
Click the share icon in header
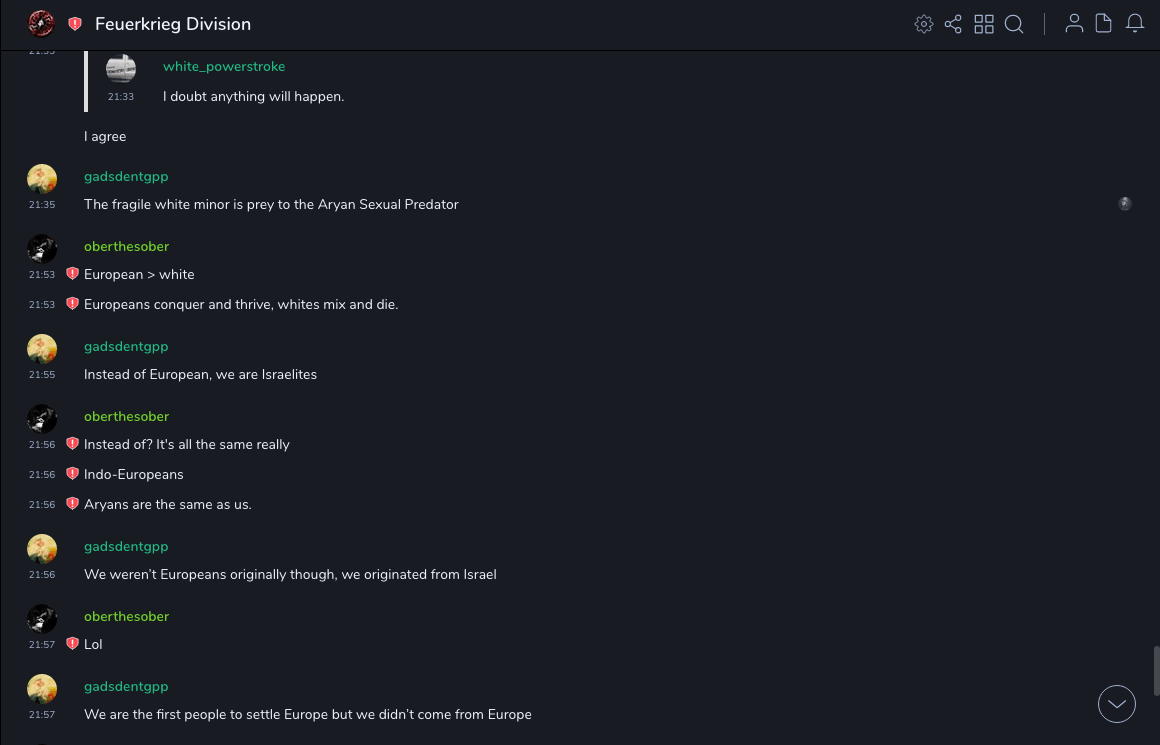953,24
